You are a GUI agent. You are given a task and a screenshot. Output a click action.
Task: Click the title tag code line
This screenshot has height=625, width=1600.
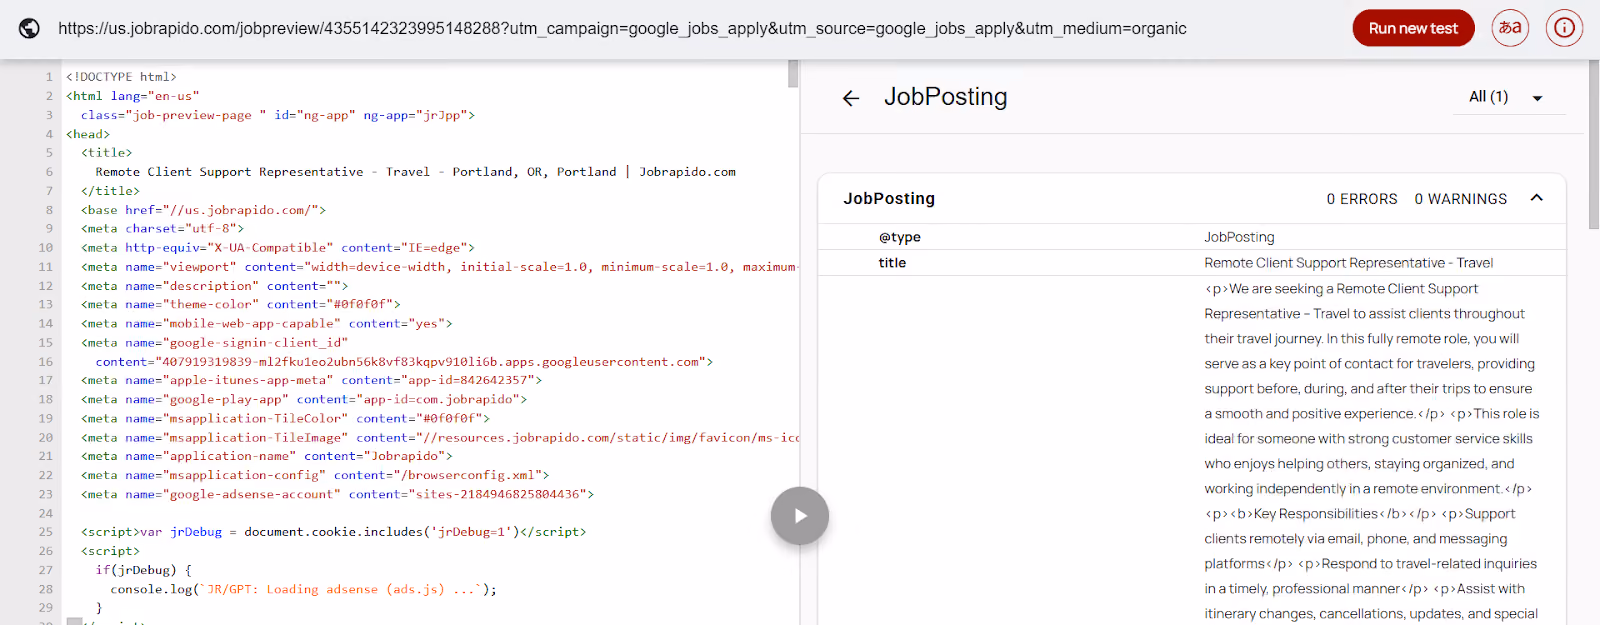point(106,153)
